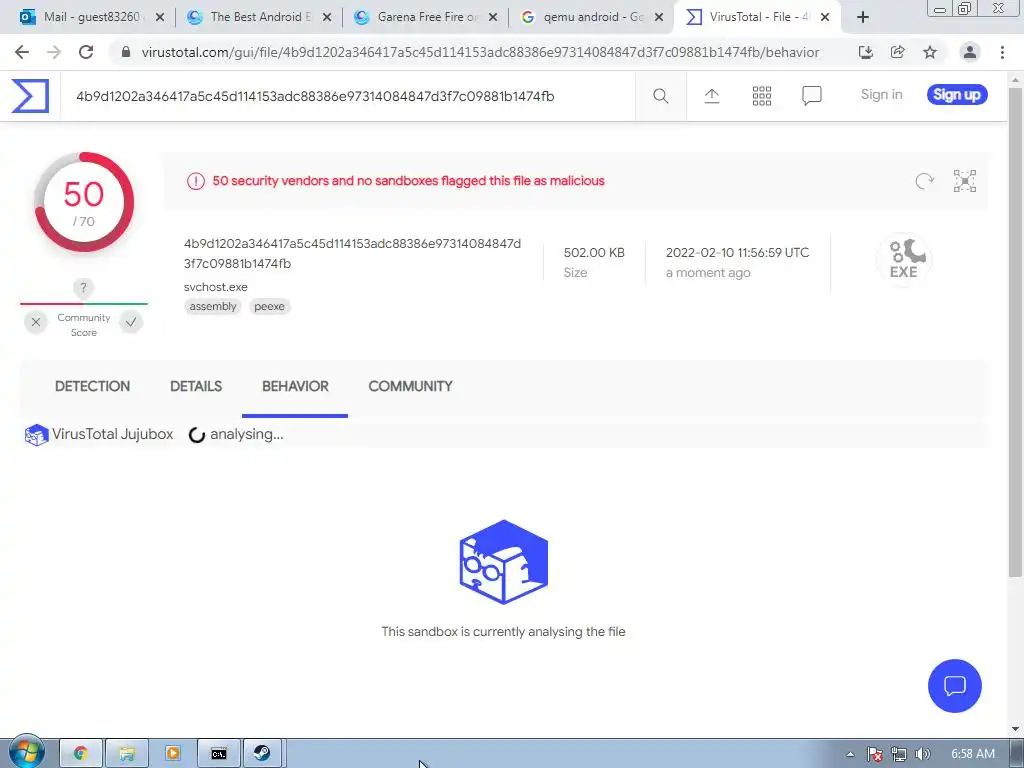The height and width of the screenshot is (768, 1024).
Task: Click the 502.00 KB size value
Action: point(594,253)
